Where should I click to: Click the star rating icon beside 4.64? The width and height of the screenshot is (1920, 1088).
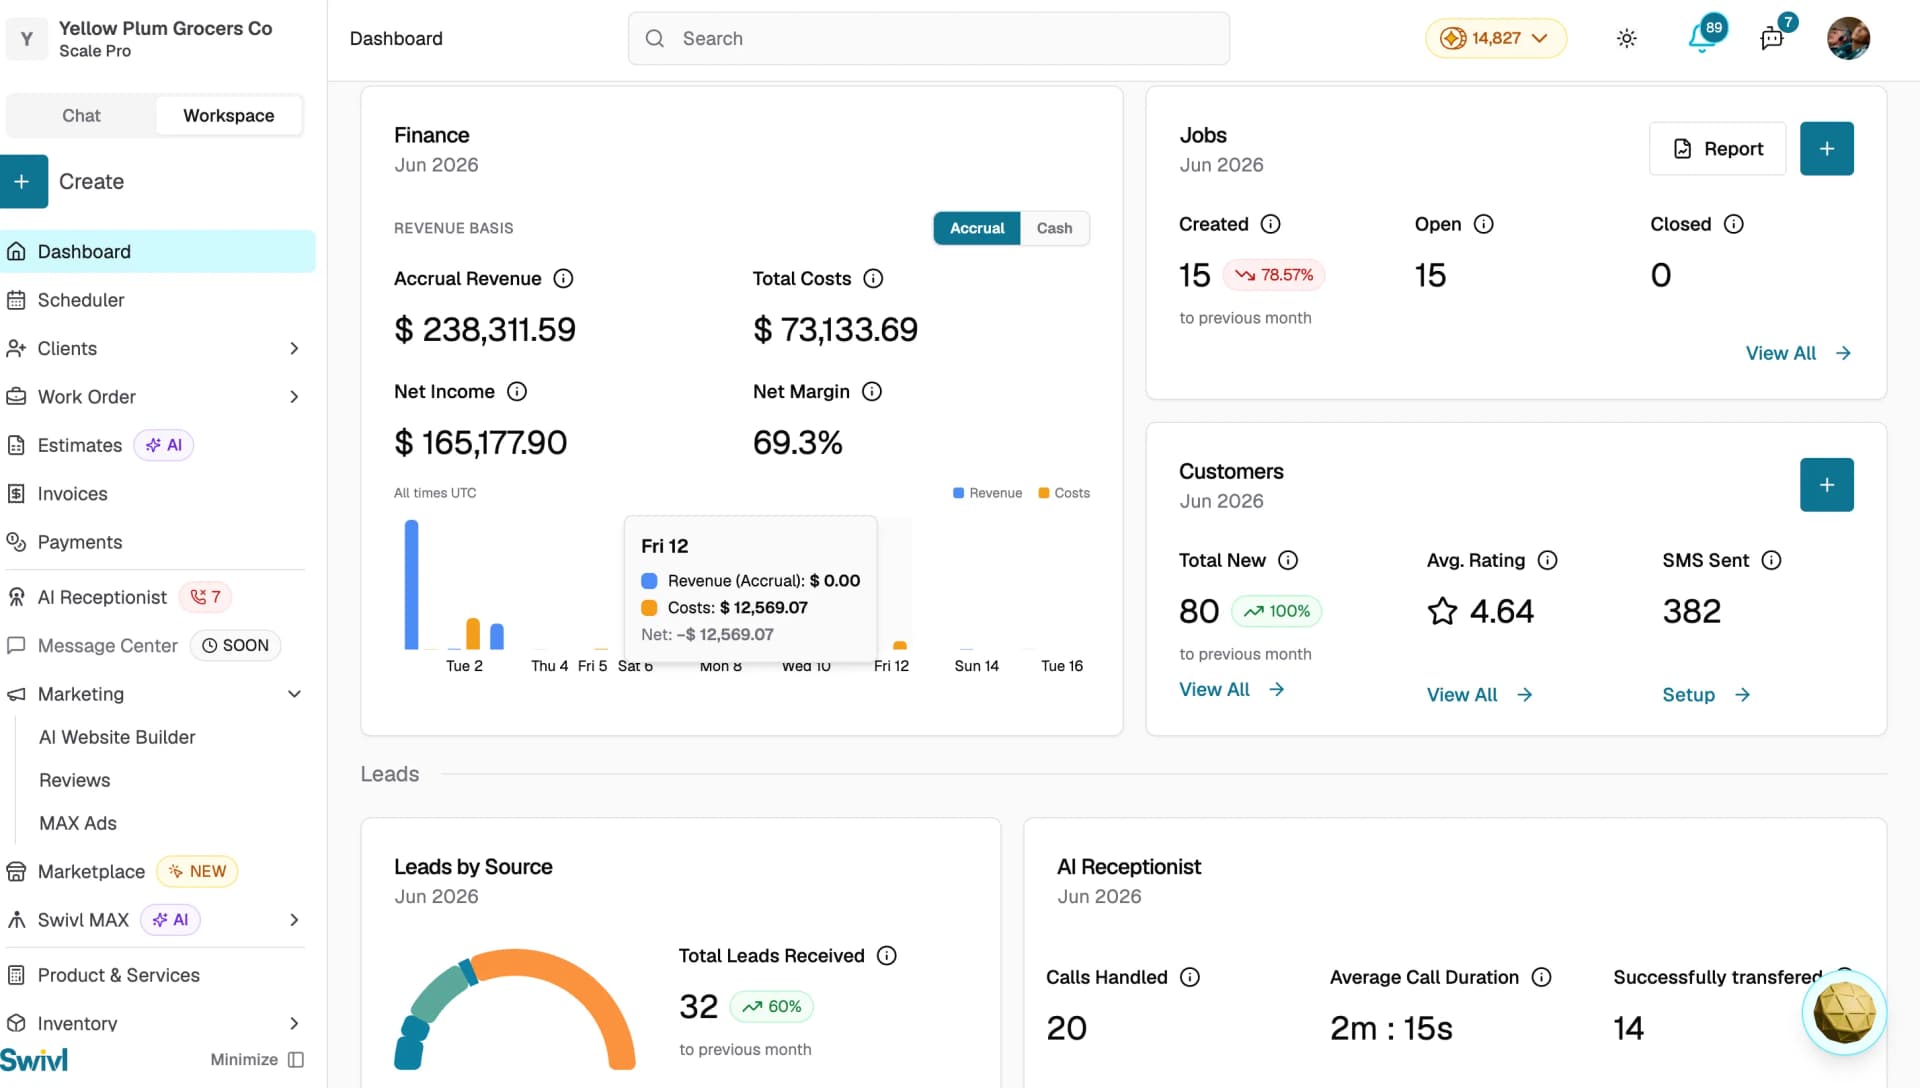point(1442,611)
